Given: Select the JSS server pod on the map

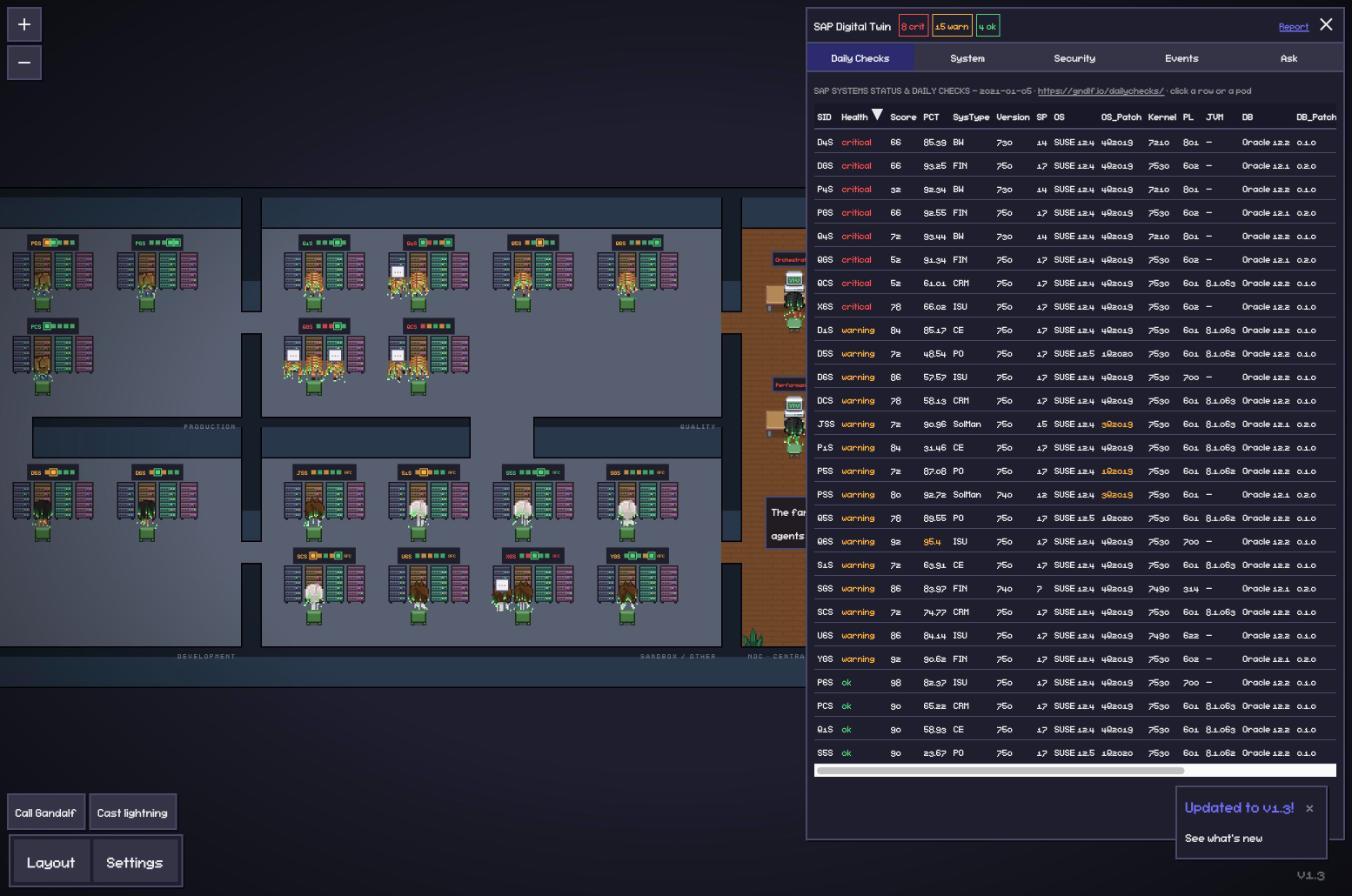Looking at the screenshot, I should 324,501.
